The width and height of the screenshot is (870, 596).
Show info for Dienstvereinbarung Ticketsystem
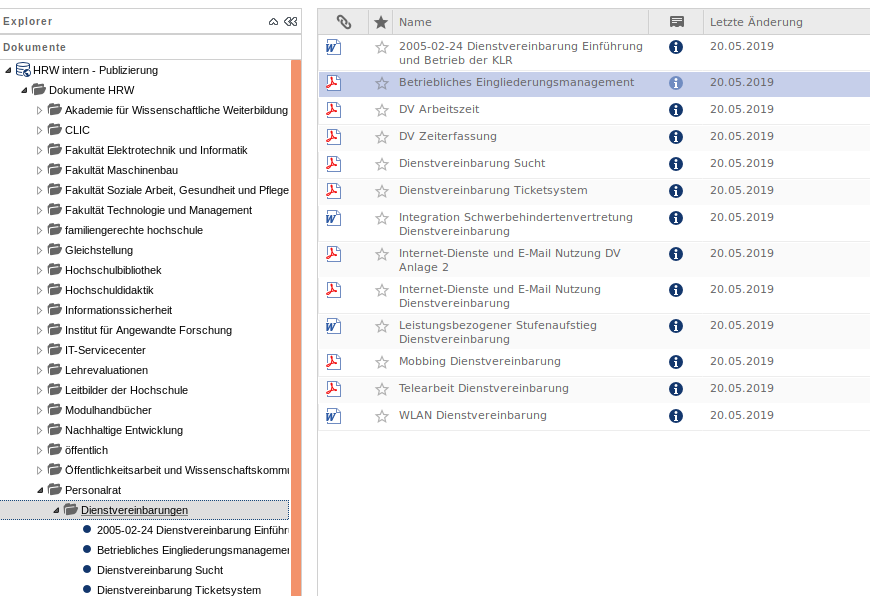point(676,191)
